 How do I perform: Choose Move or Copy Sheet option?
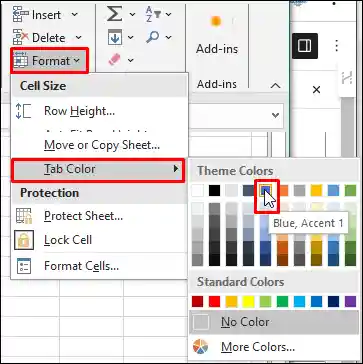[100, 145]
